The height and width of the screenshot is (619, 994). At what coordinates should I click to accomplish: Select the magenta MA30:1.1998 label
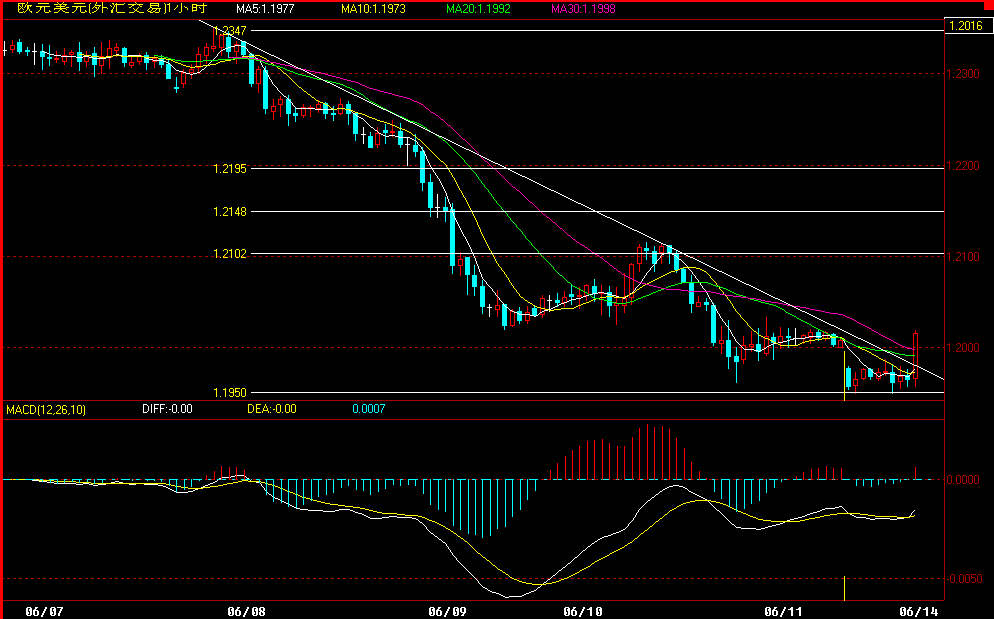point(583,9)
